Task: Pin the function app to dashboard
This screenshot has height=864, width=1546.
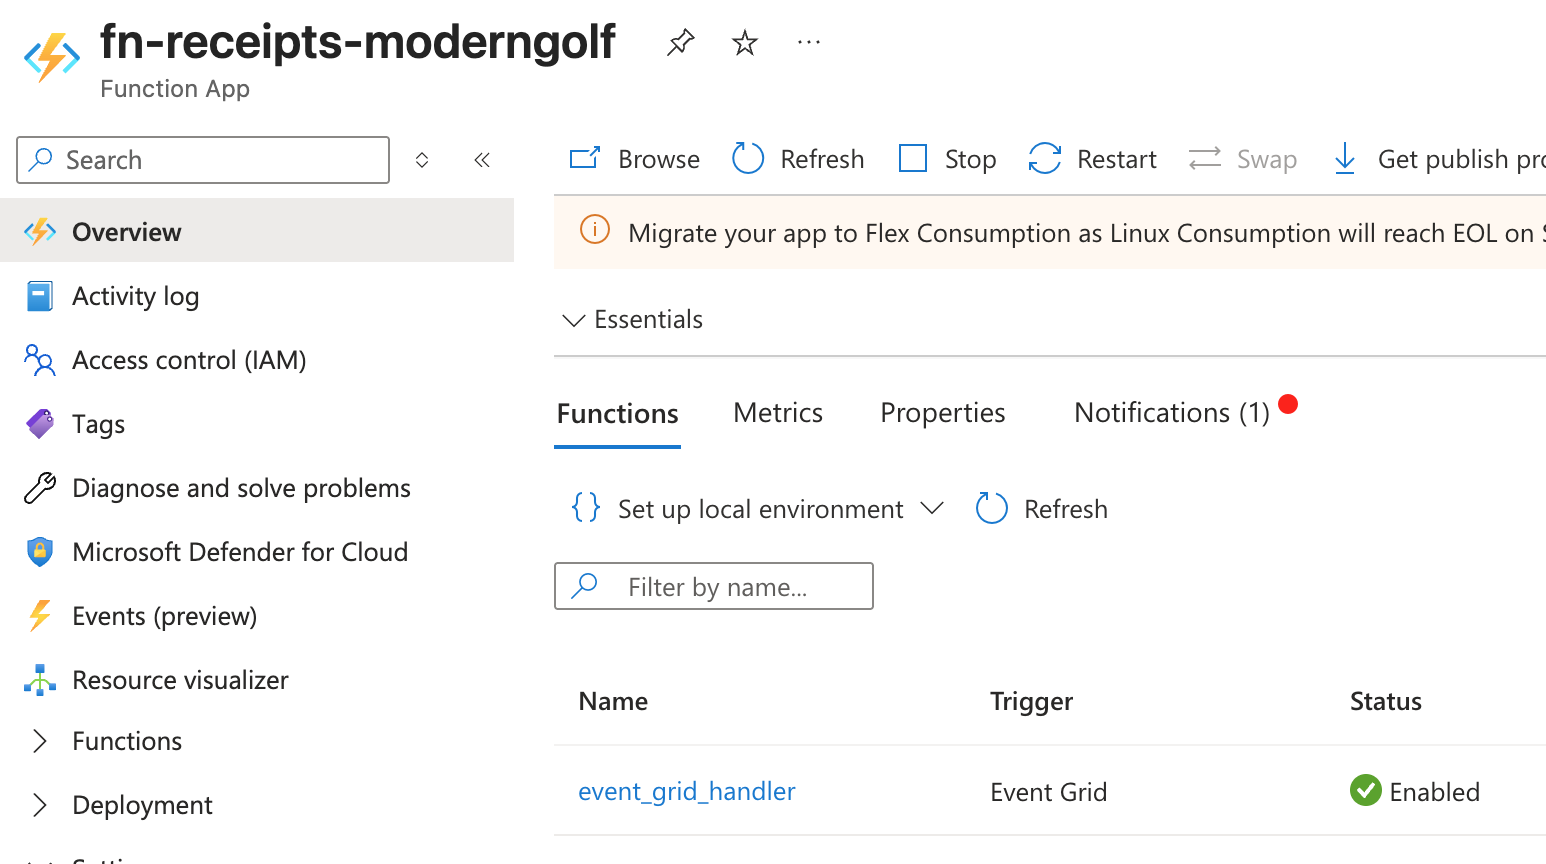Action: (680, 43)
